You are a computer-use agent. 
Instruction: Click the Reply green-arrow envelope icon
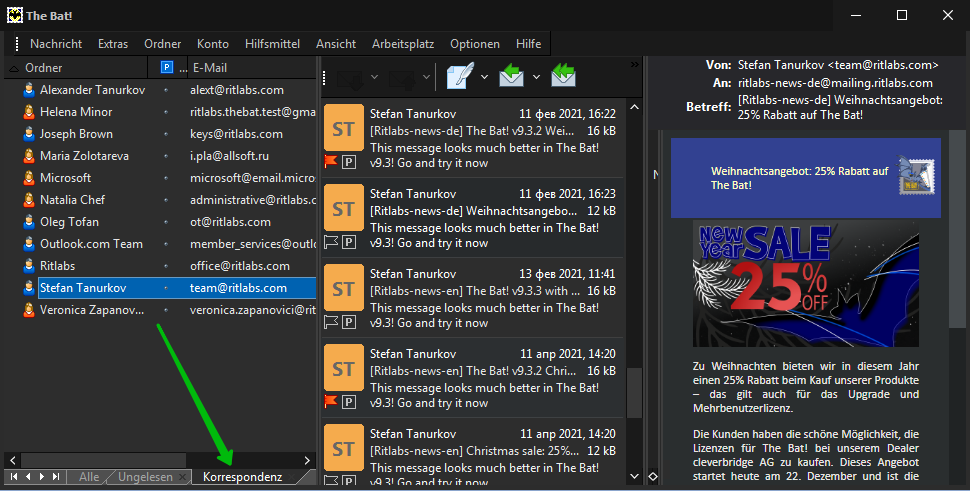coord(512,75)
